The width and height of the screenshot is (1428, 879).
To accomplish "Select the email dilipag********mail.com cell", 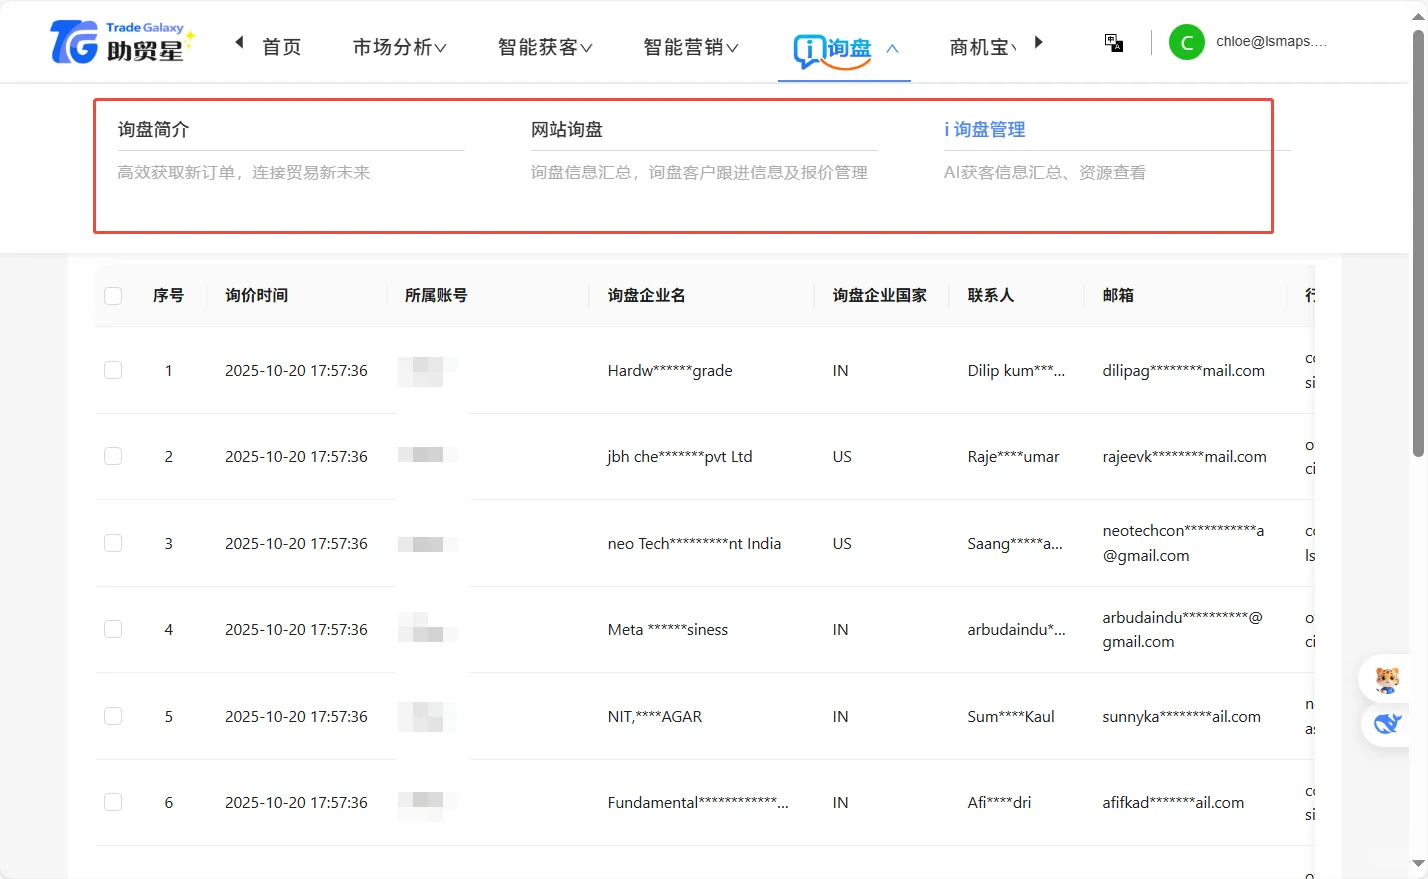I will click(1184, 369).
